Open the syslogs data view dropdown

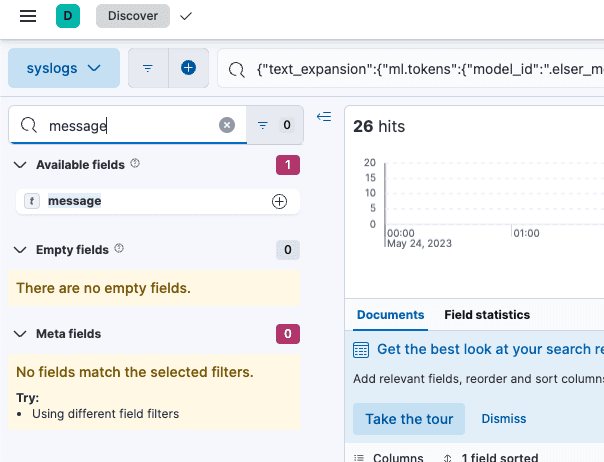point(64,68)
